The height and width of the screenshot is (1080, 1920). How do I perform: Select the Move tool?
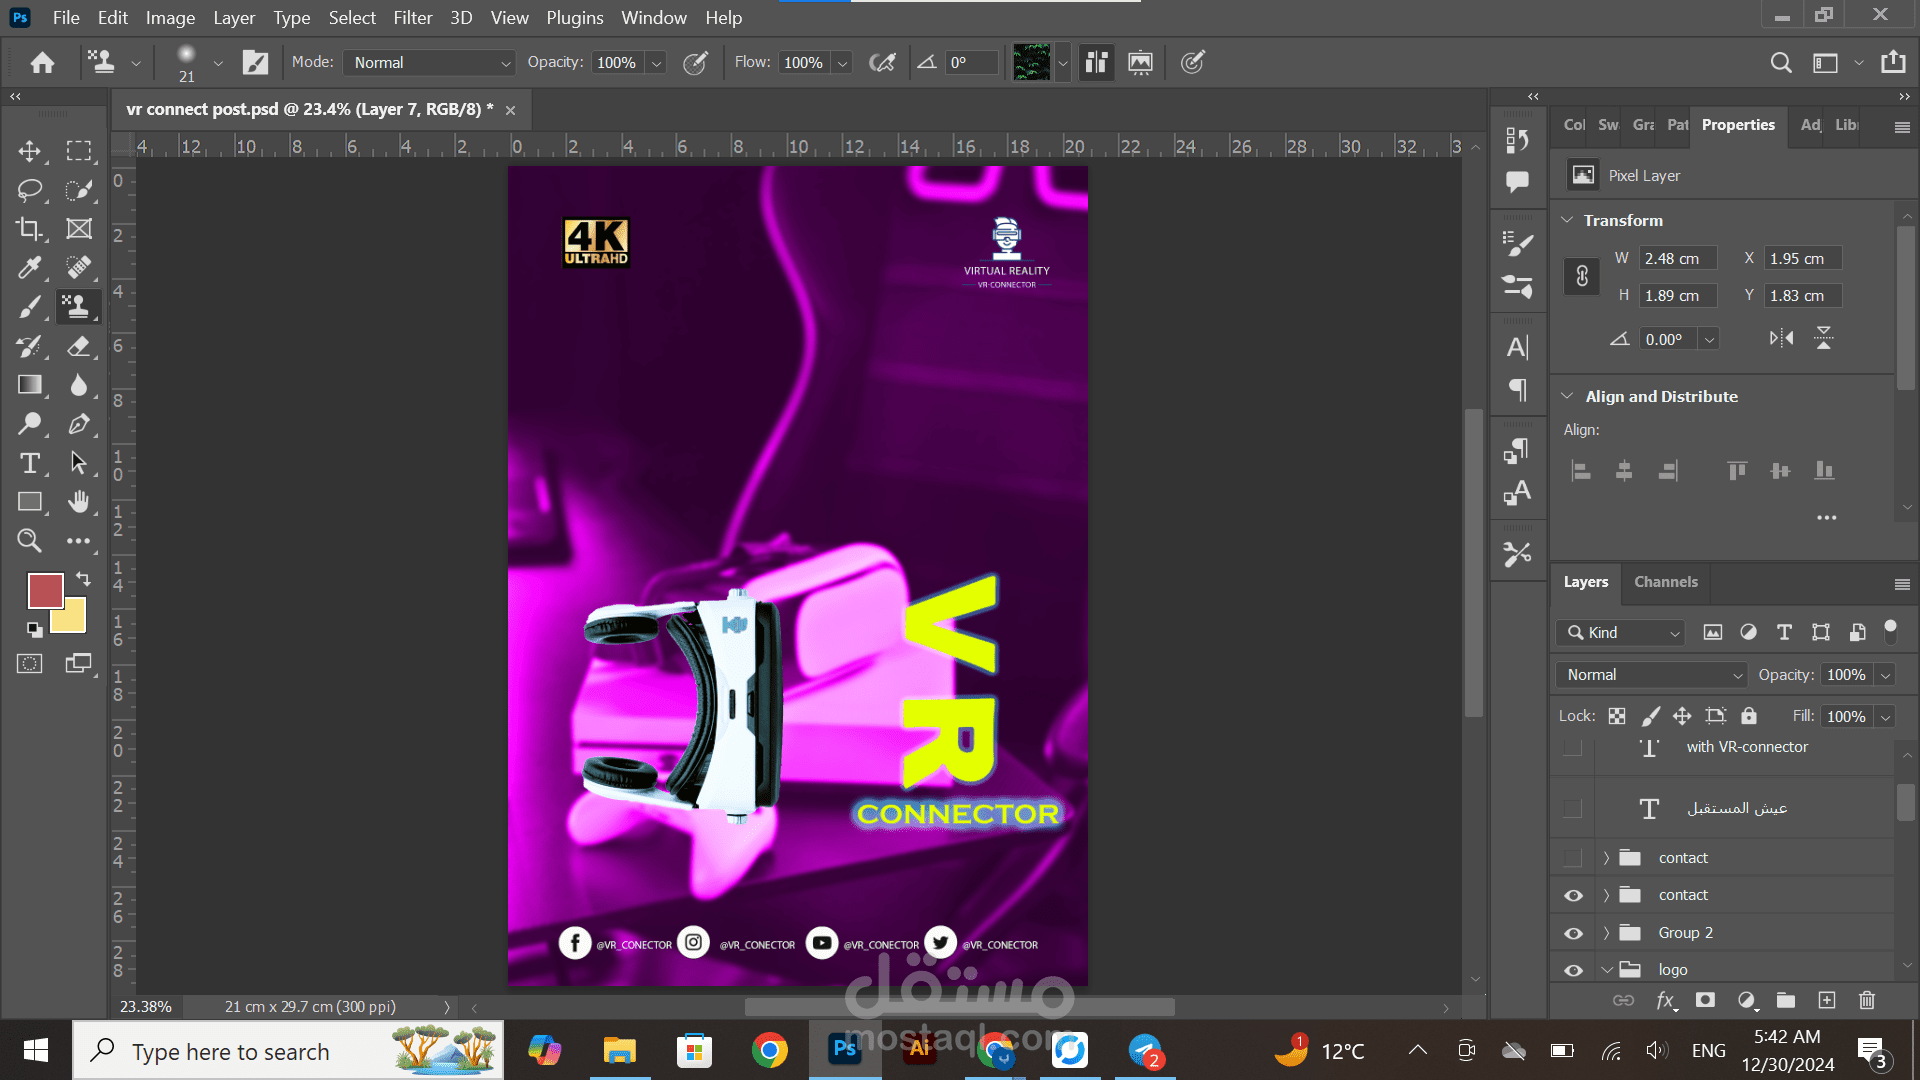click(29, 151)
